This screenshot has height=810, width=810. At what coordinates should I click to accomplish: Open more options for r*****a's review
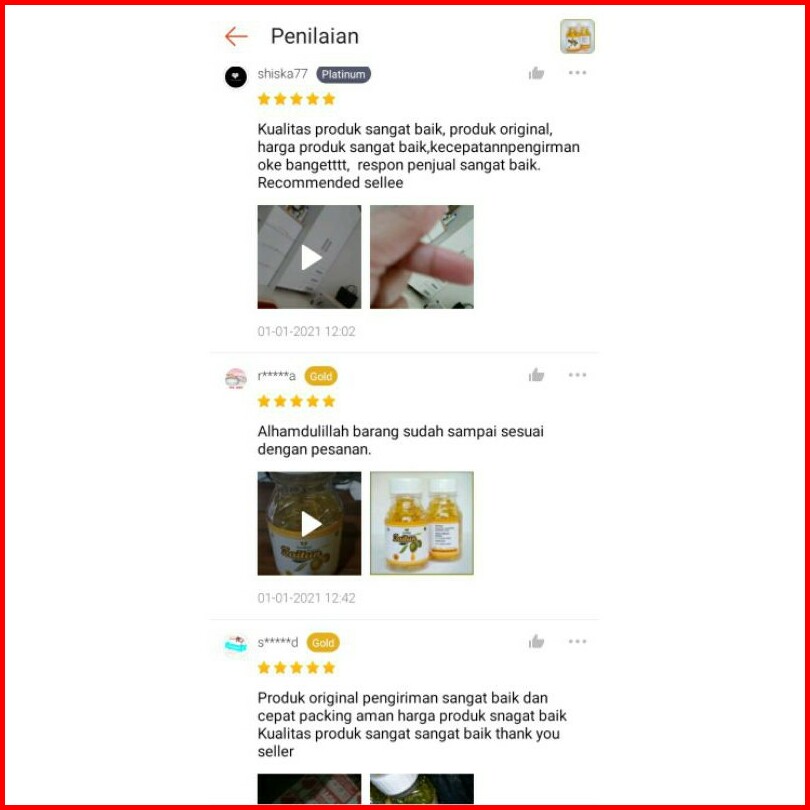(x=577, y=375)
